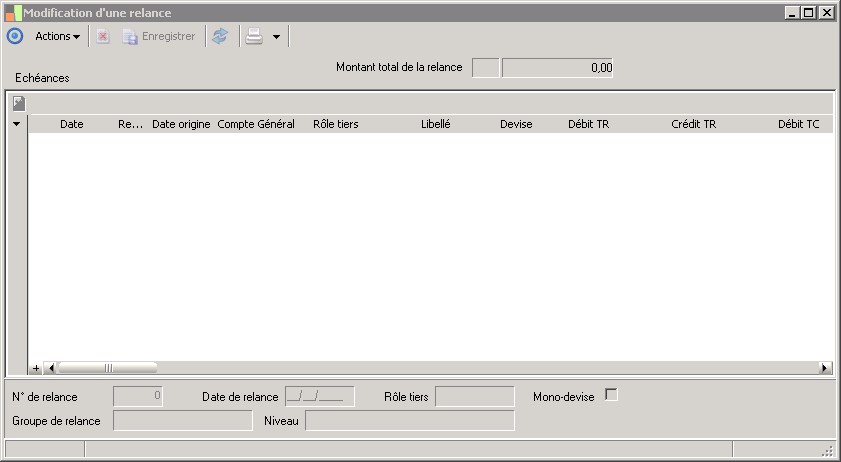Click the Re... column header
The image size is (841, 462).
[x=130, y=124]
